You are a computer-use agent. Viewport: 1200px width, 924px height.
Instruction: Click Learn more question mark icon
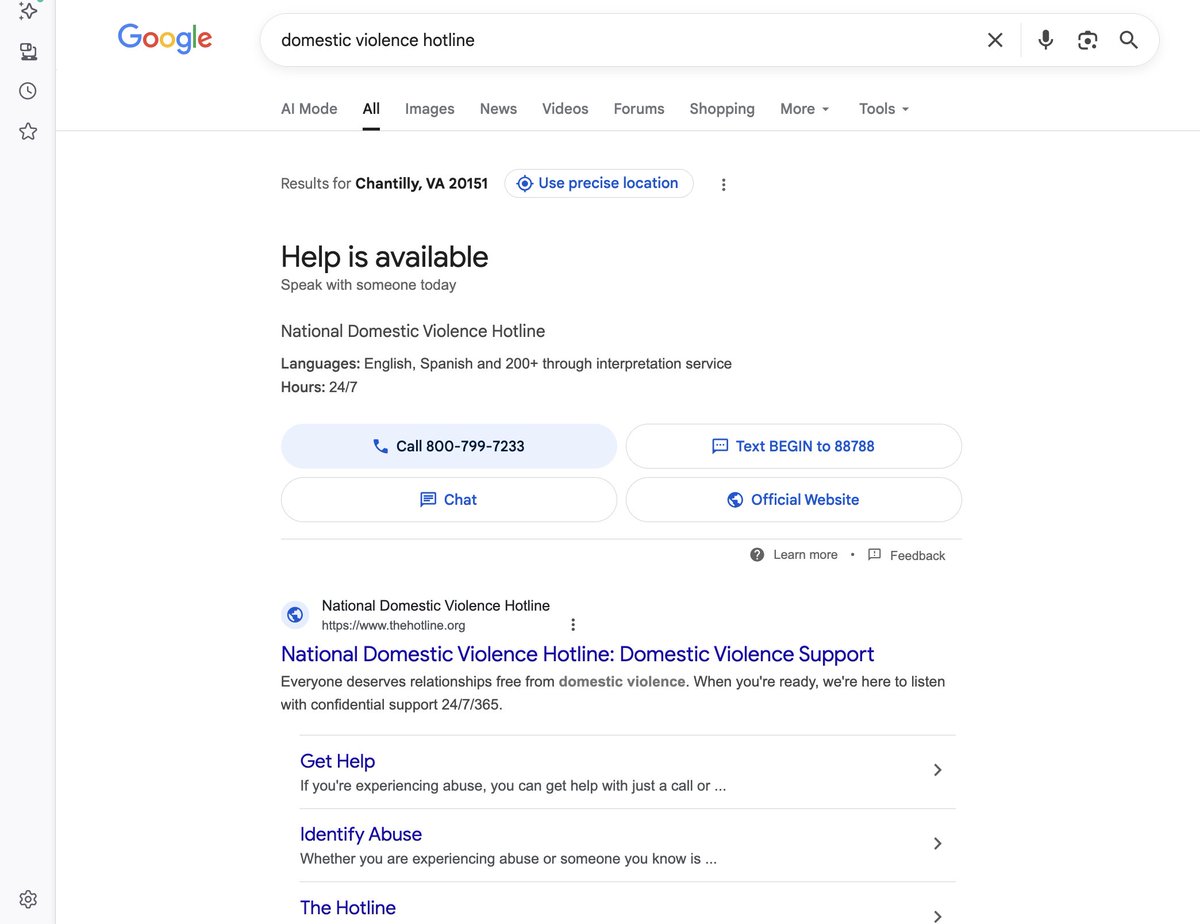pos(757,554)
